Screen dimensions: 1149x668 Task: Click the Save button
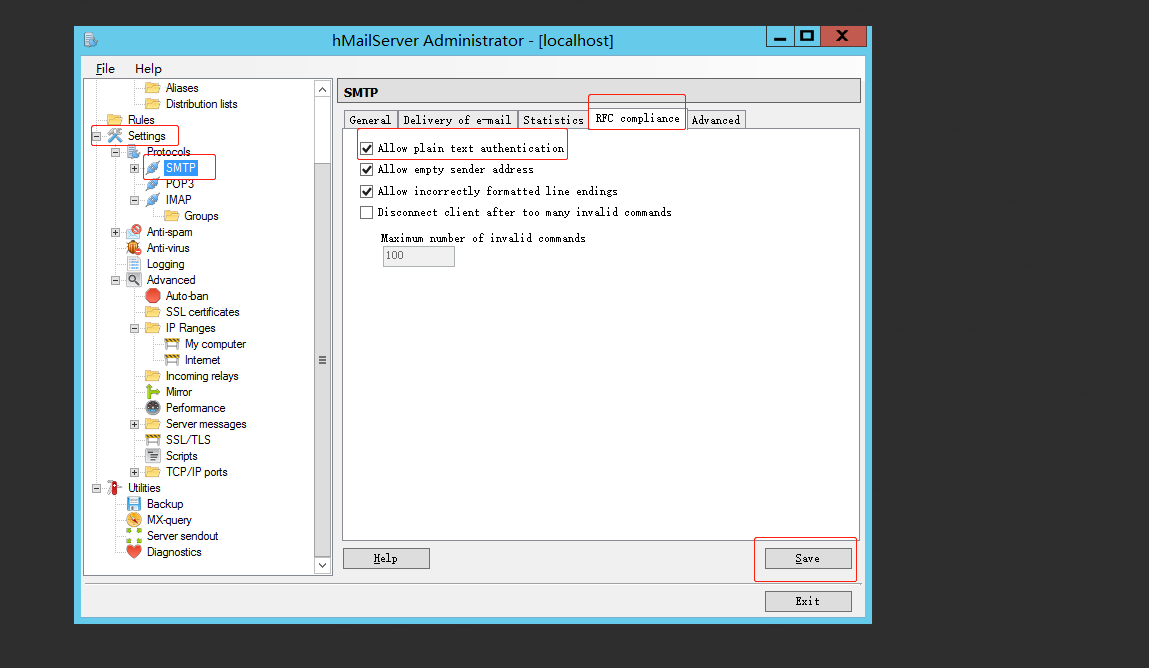[x=808, y=558]
